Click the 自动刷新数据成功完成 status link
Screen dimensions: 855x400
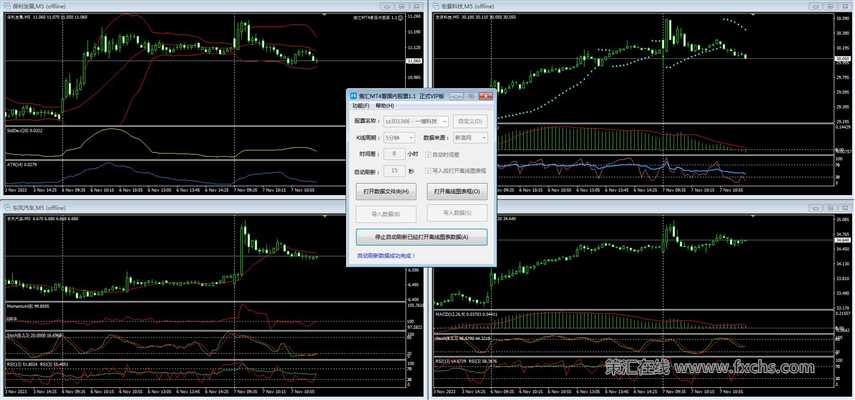(386, 255)
